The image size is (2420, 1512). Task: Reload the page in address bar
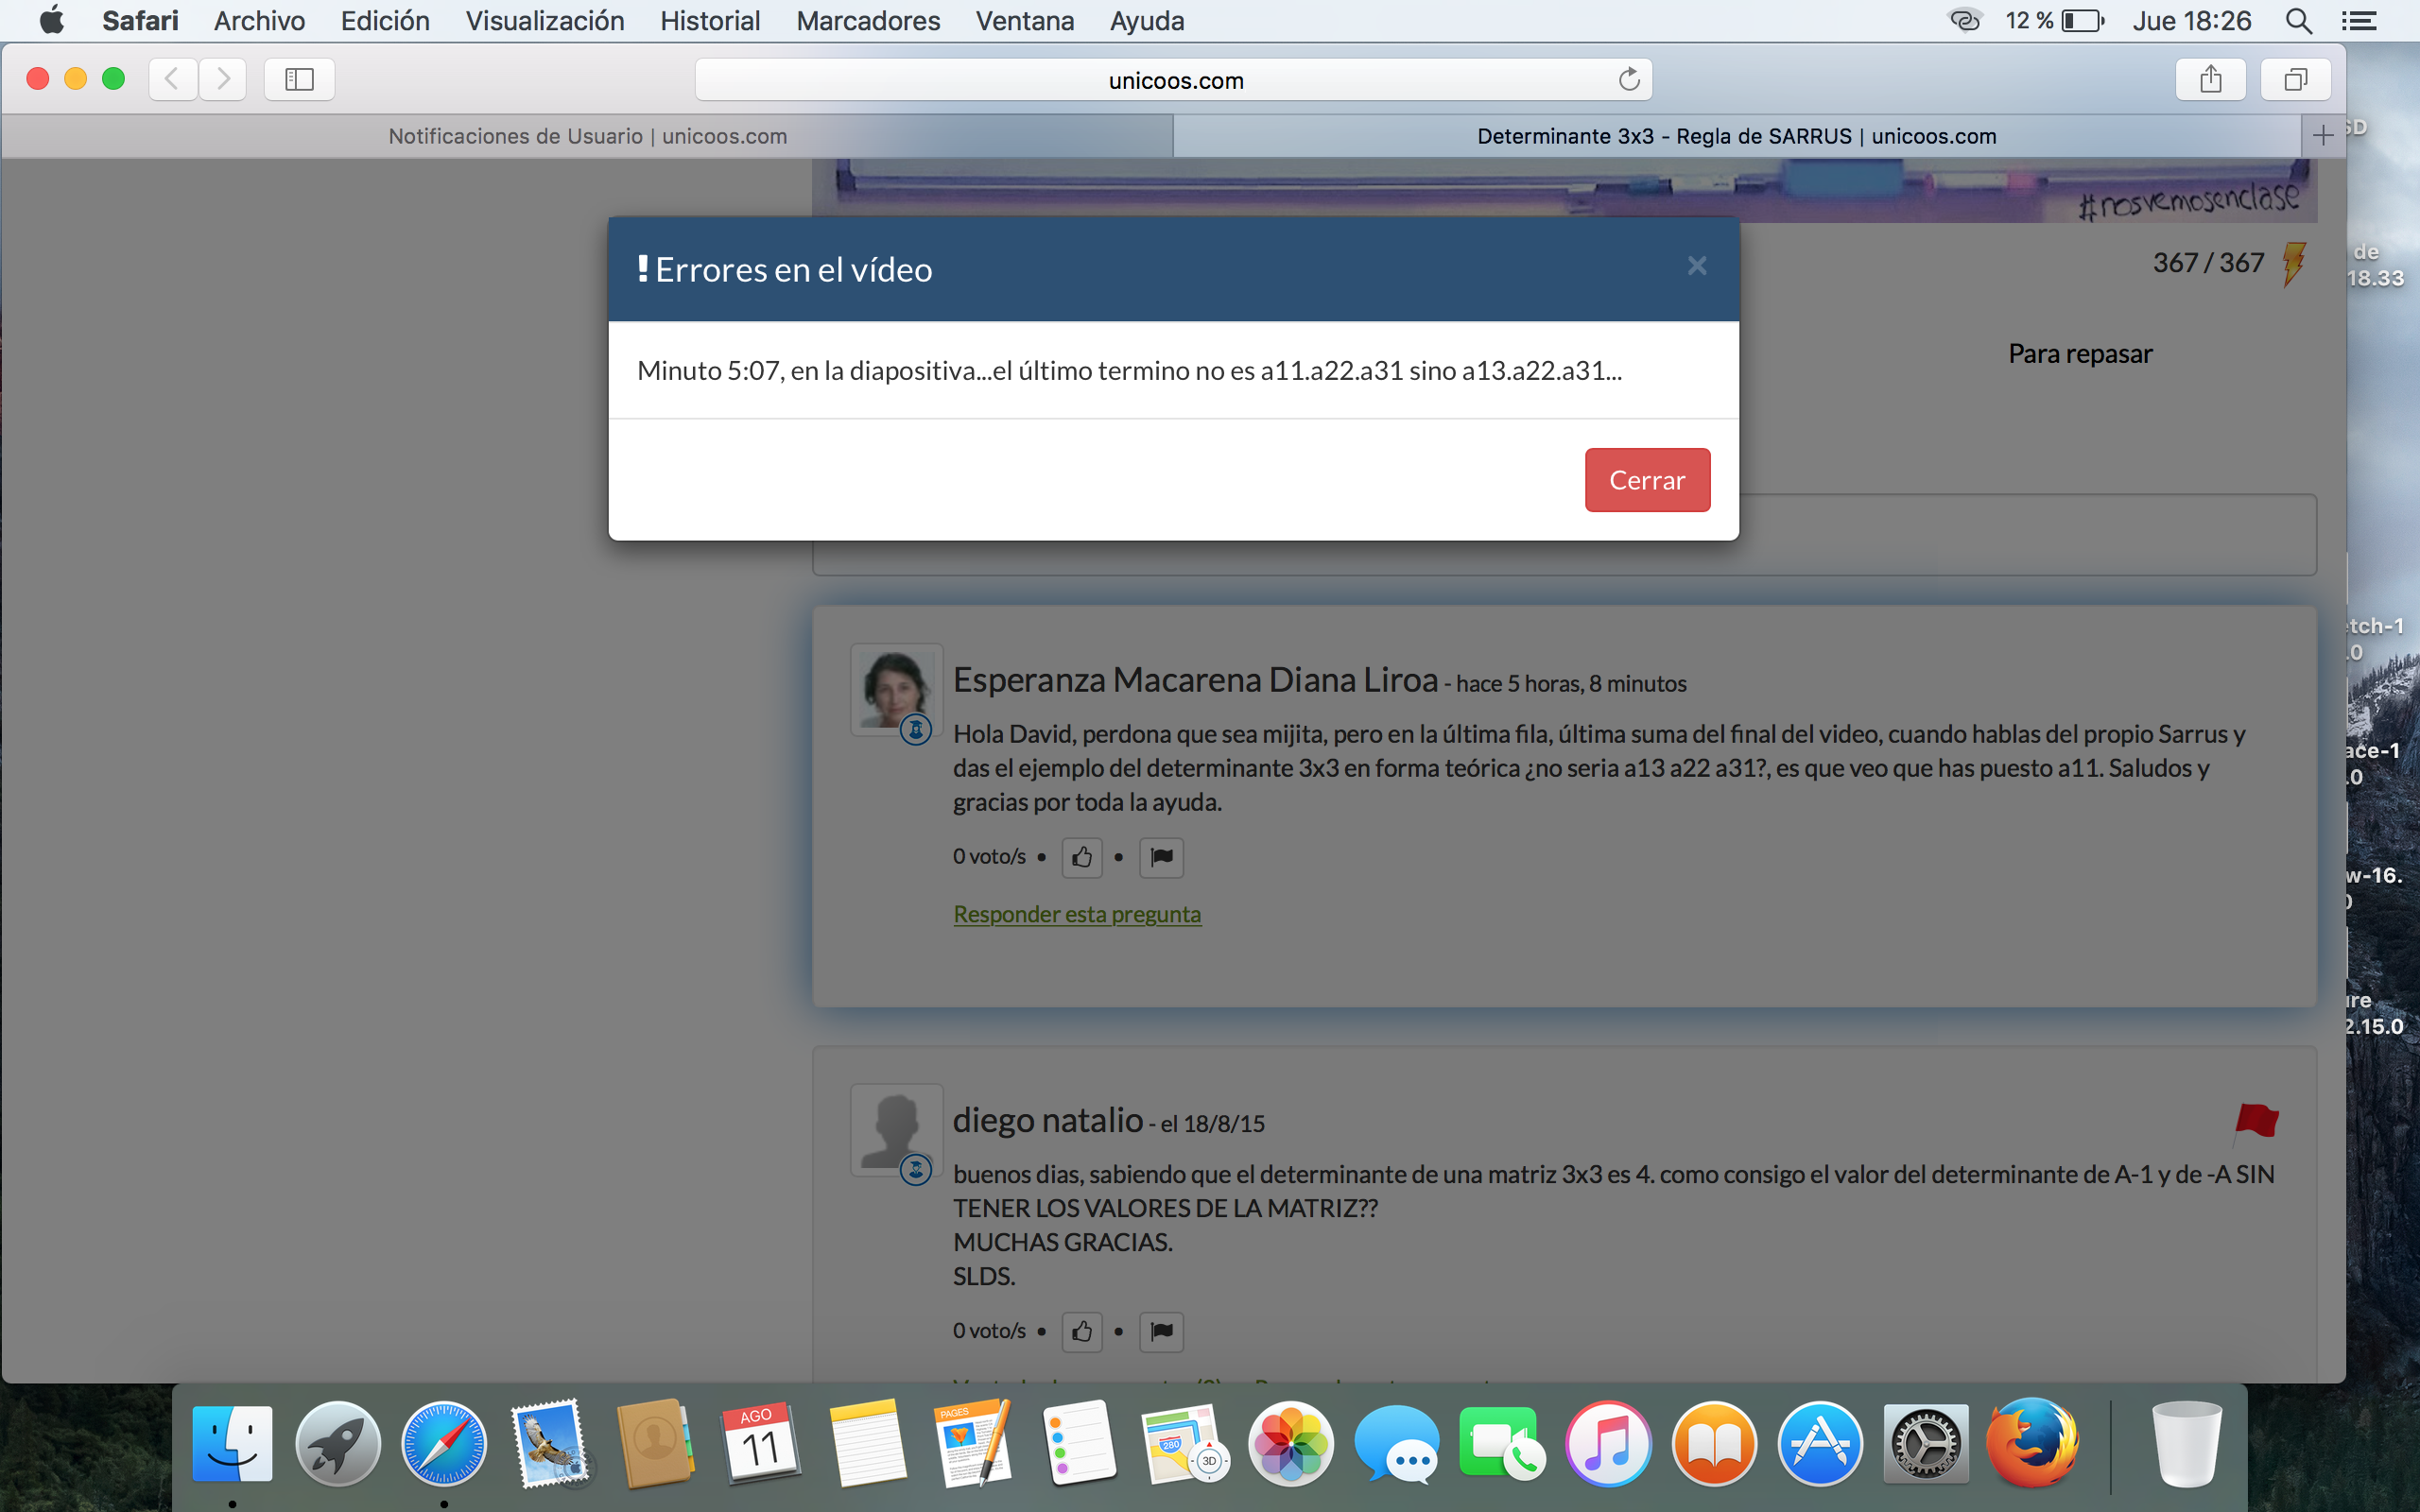(1628, 80)
